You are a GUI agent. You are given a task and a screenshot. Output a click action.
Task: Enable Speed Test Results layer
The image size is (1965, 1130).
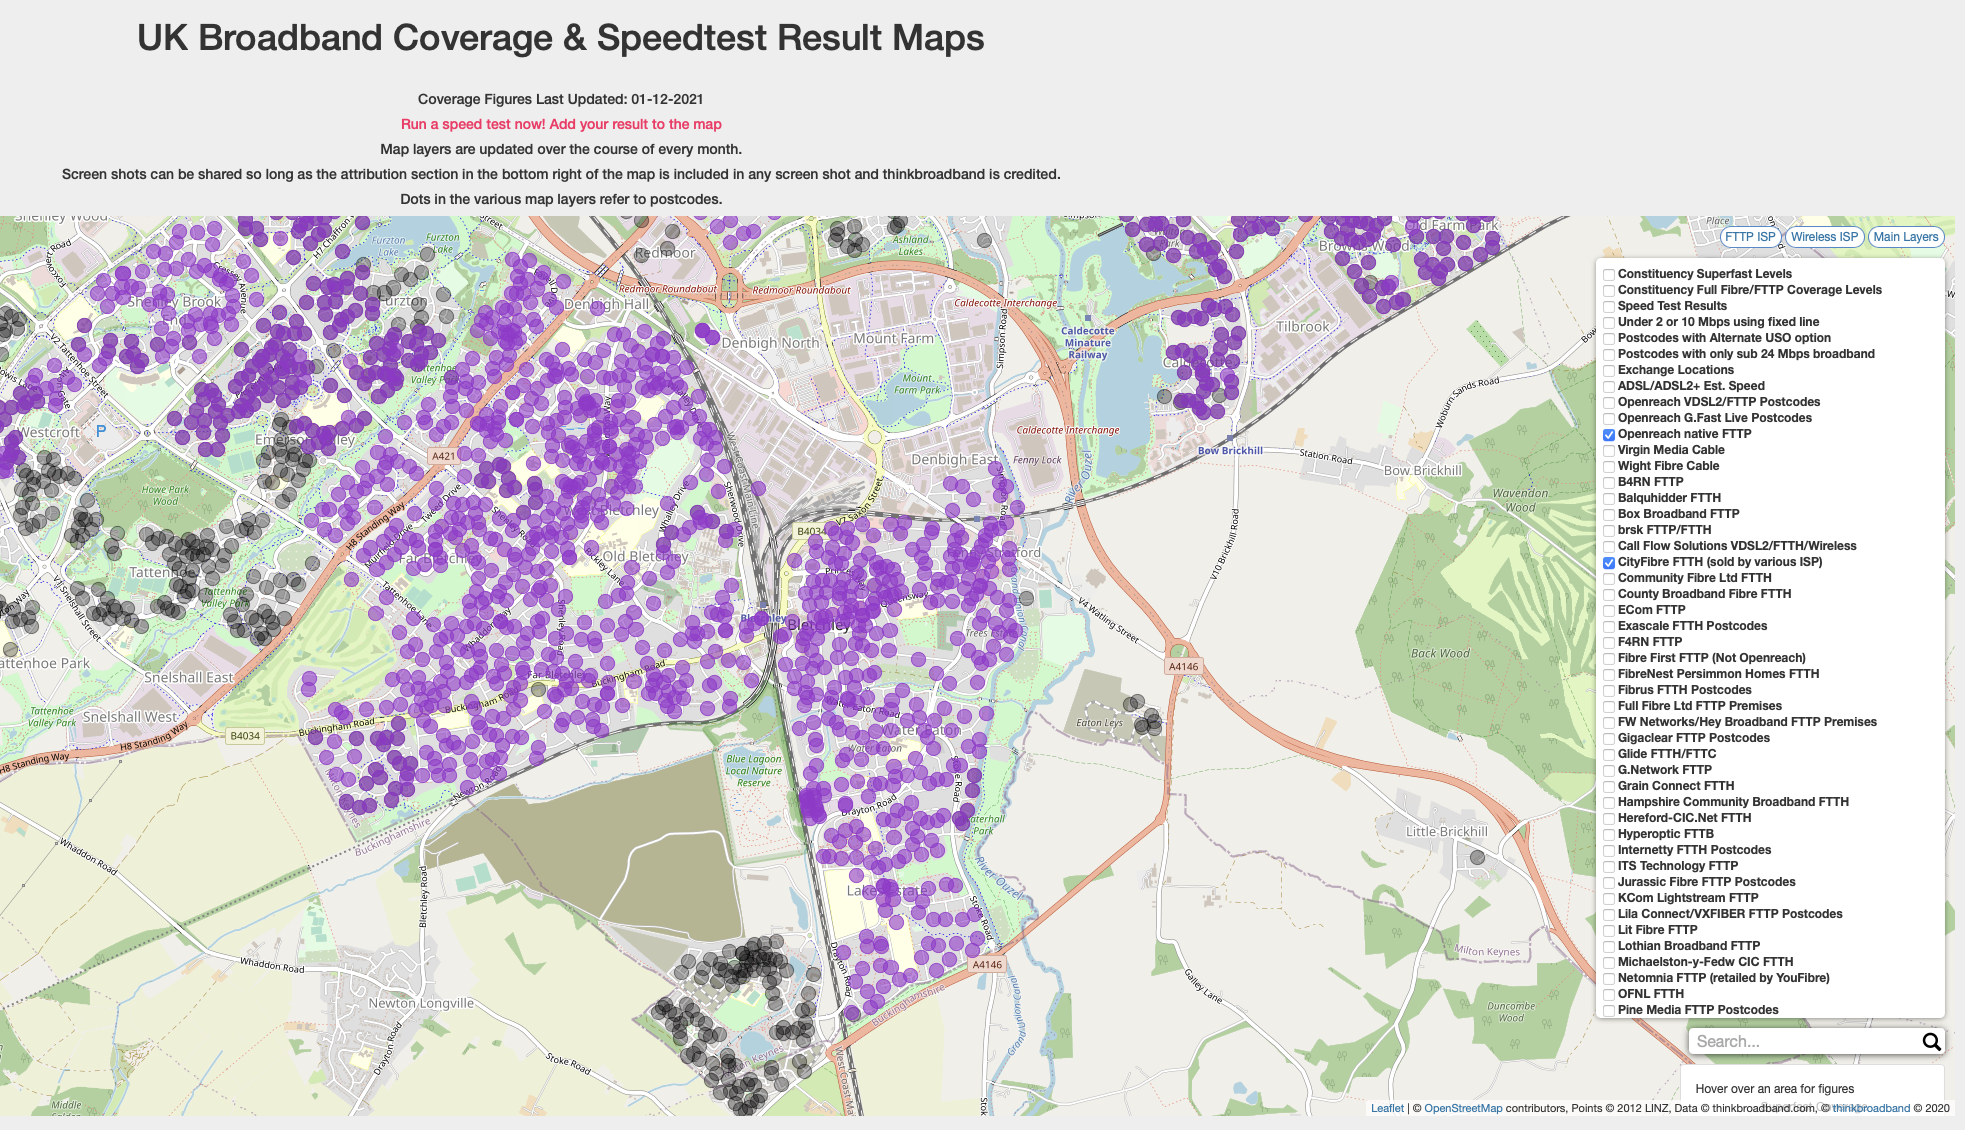pyautogui.click(x=1609, y=306)
